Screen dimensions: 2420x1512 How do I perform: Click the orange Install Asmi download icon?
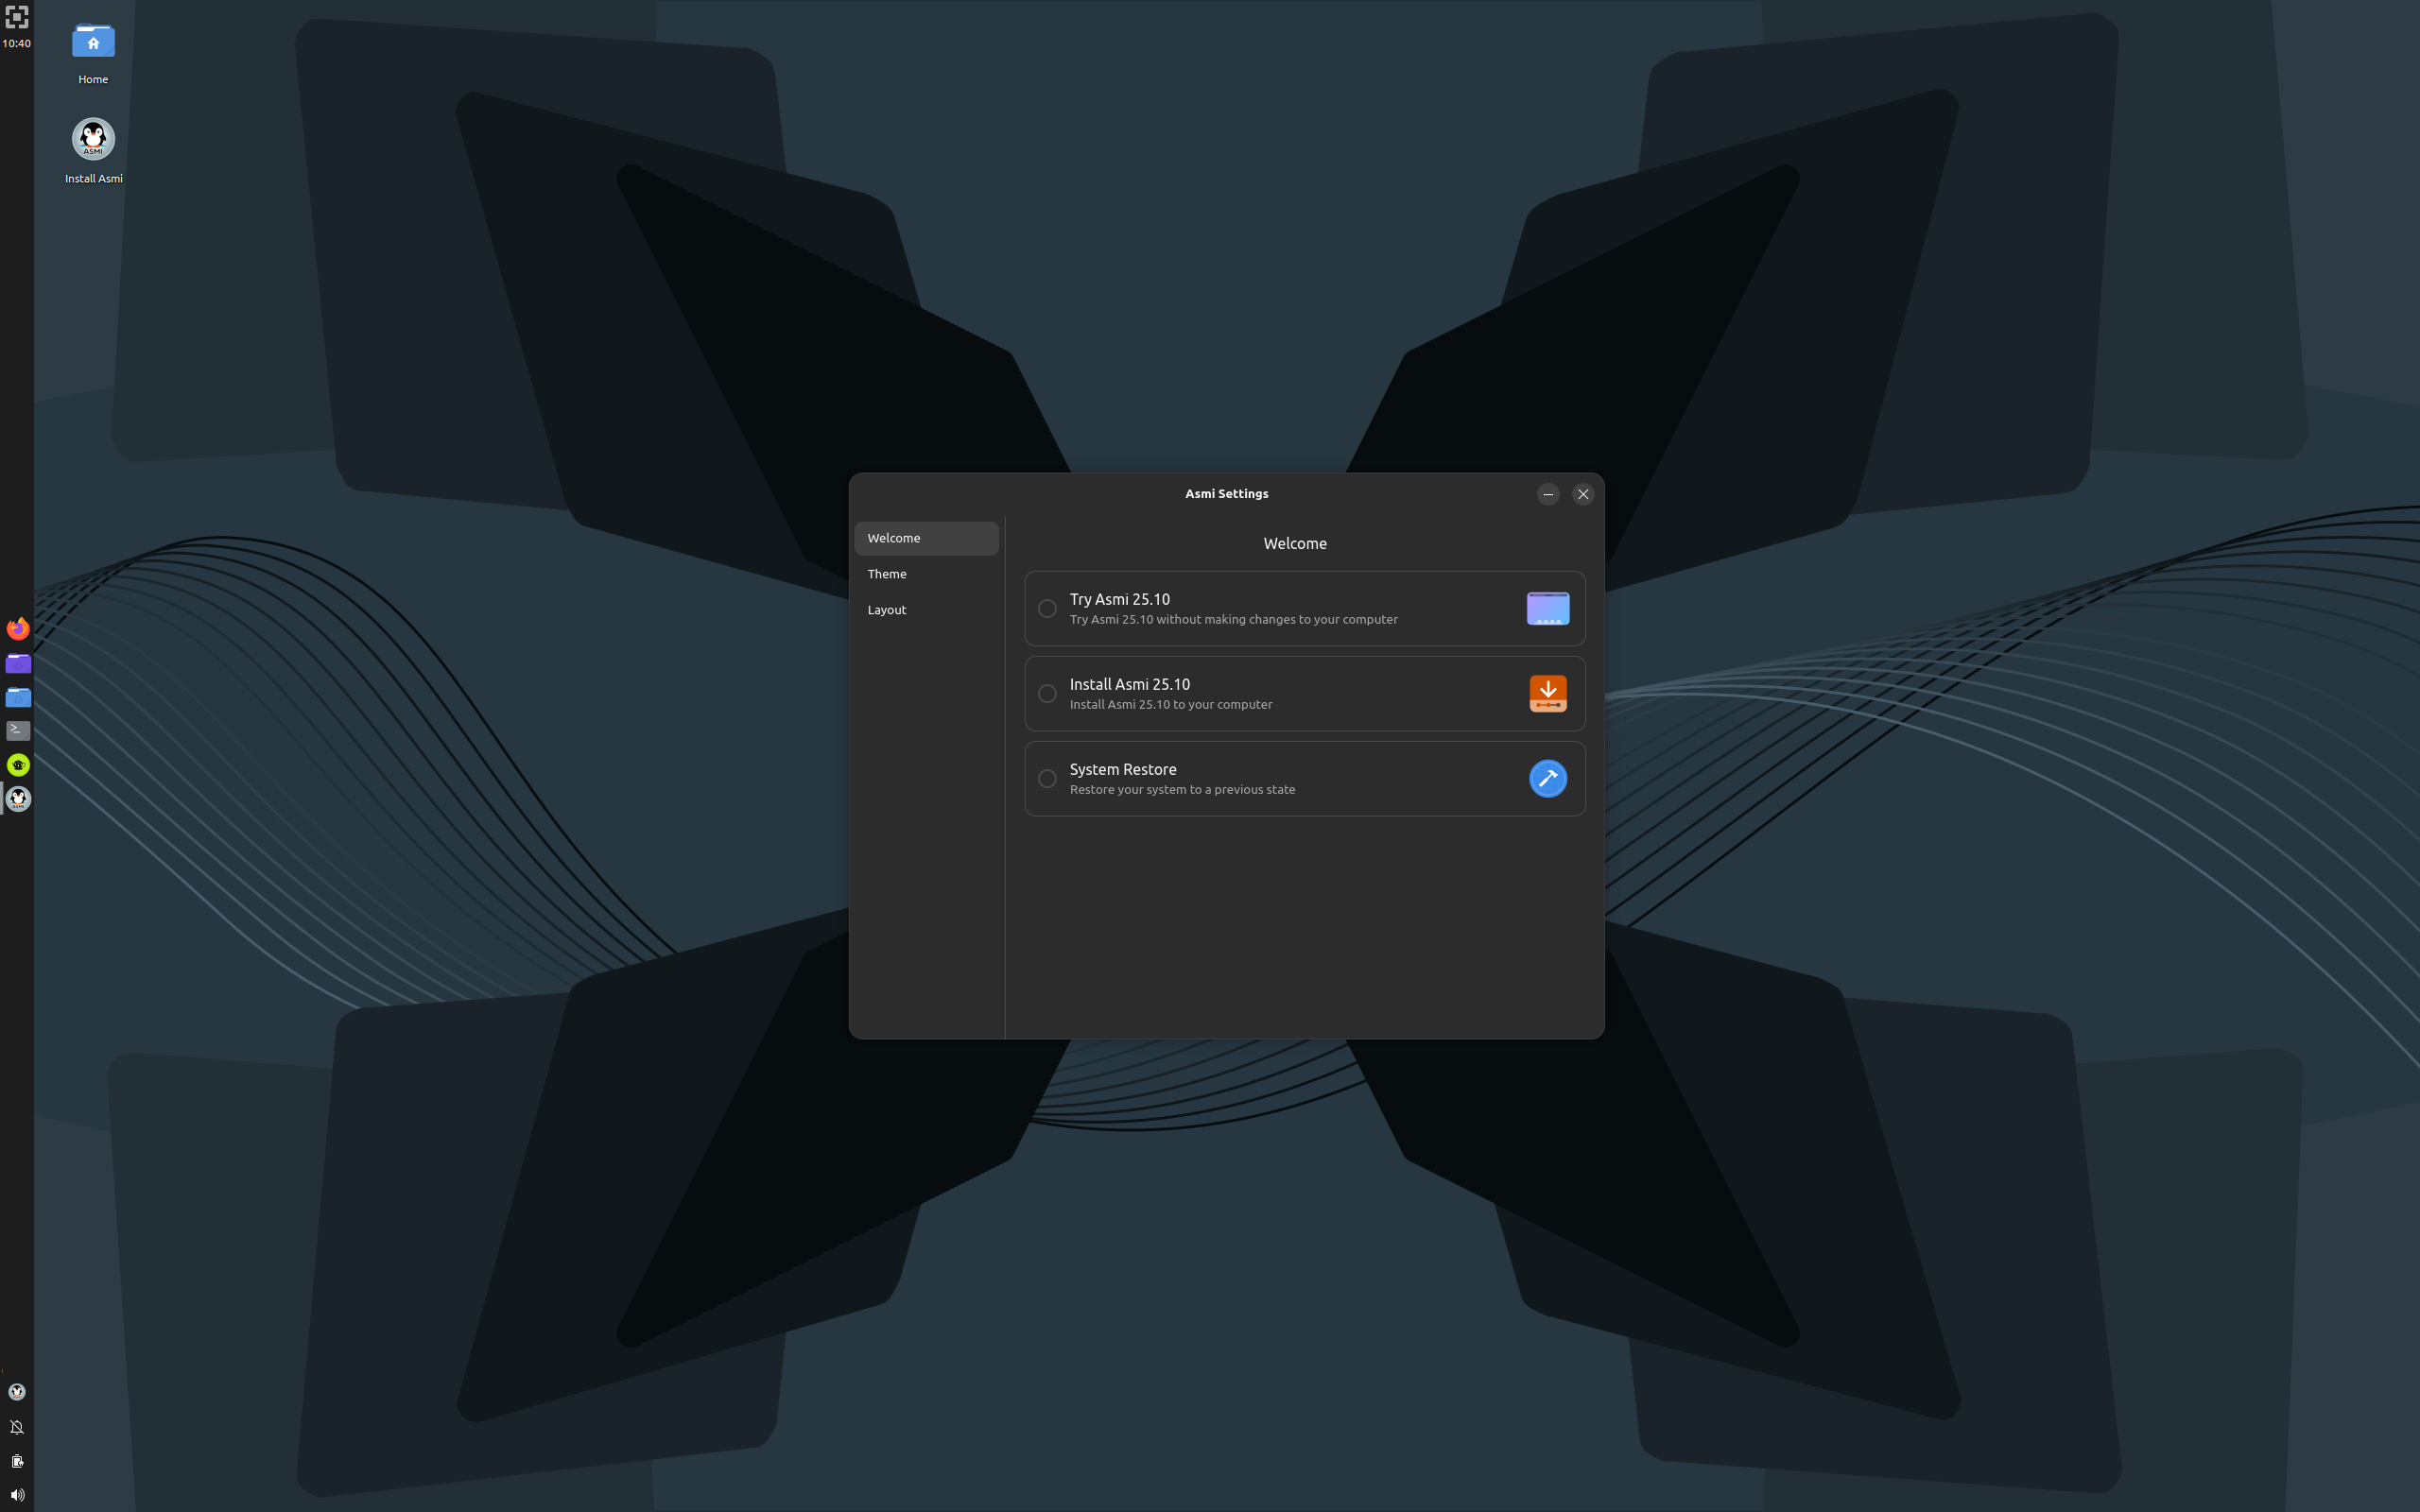click(x=1548, y=694)
